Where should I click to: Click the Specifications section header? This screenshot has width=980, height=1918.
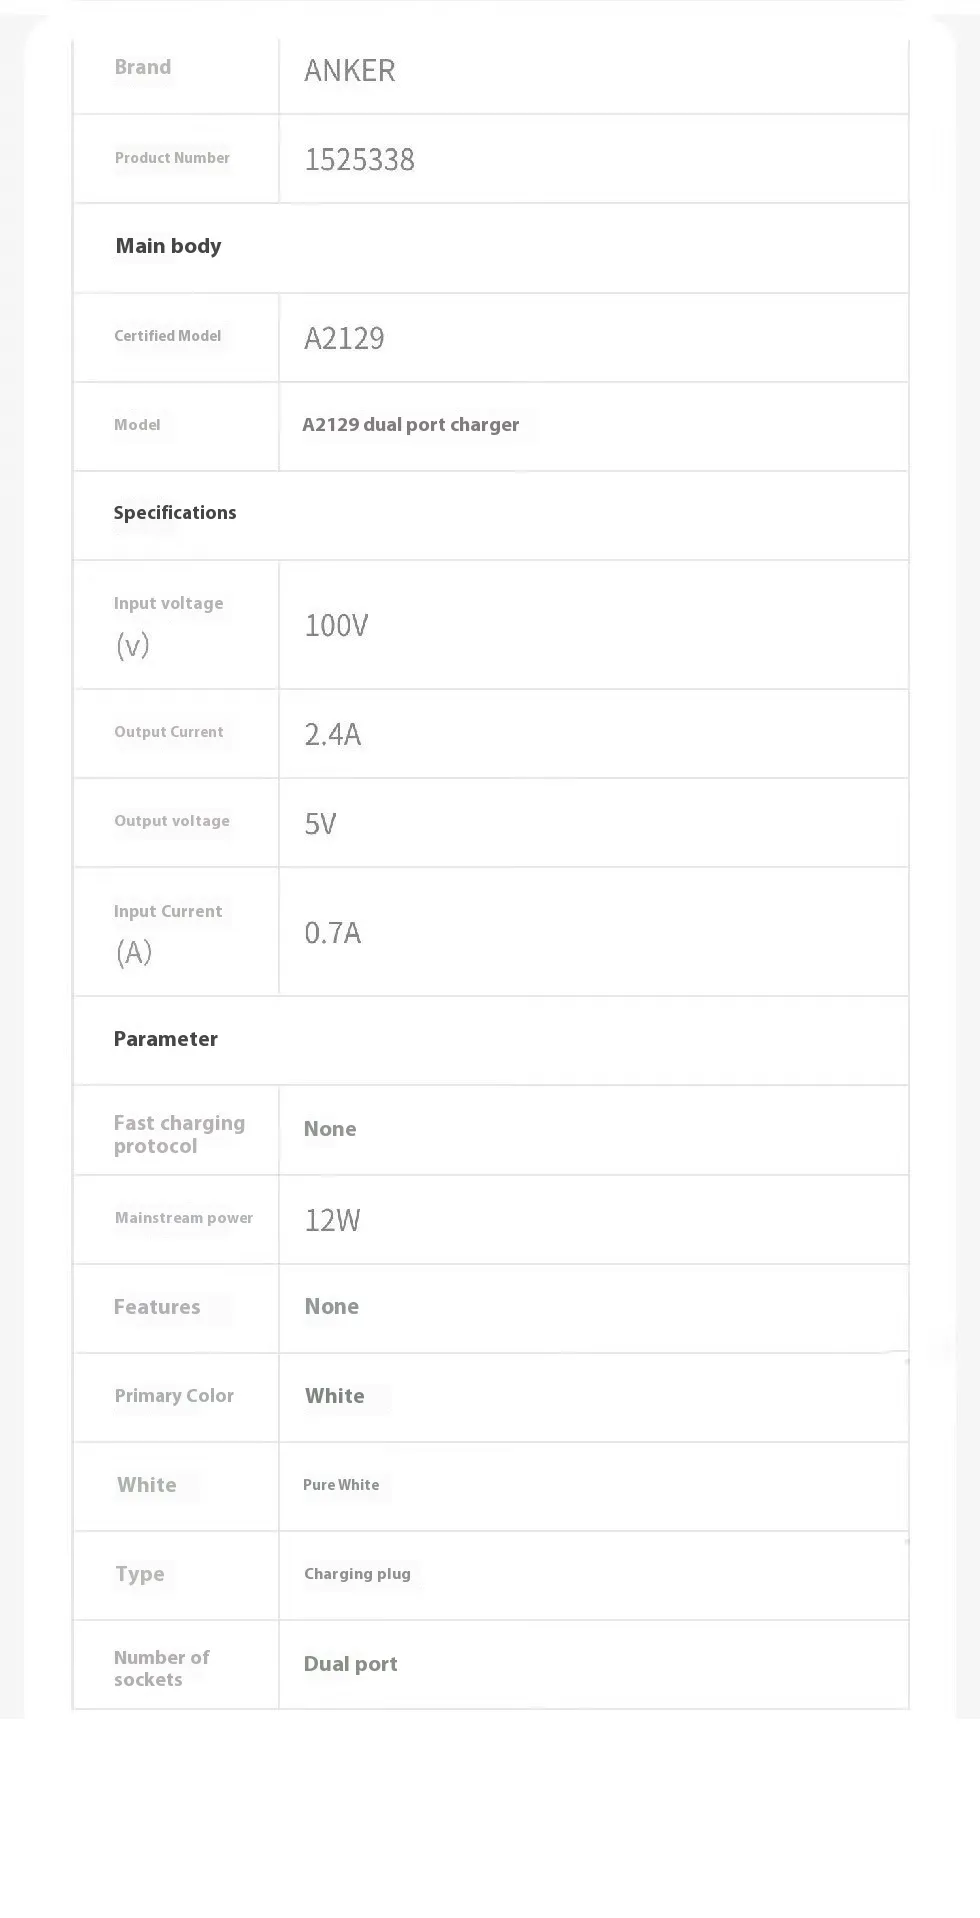coord(175,513)
